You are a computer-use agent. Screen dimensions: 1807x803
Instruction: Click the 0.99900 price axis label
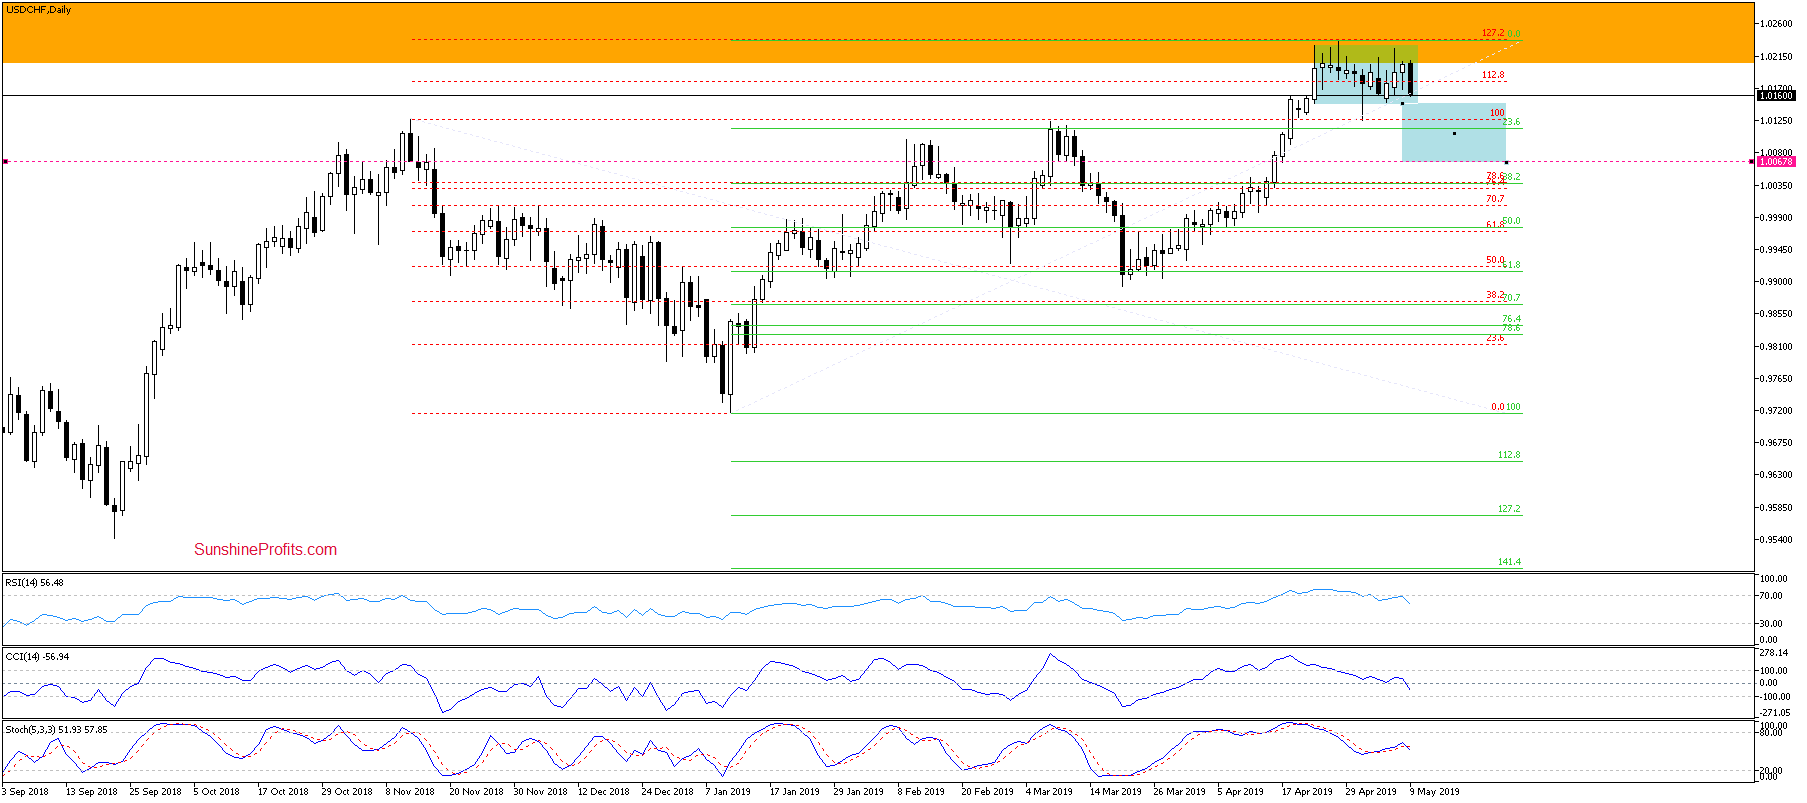1776,217
